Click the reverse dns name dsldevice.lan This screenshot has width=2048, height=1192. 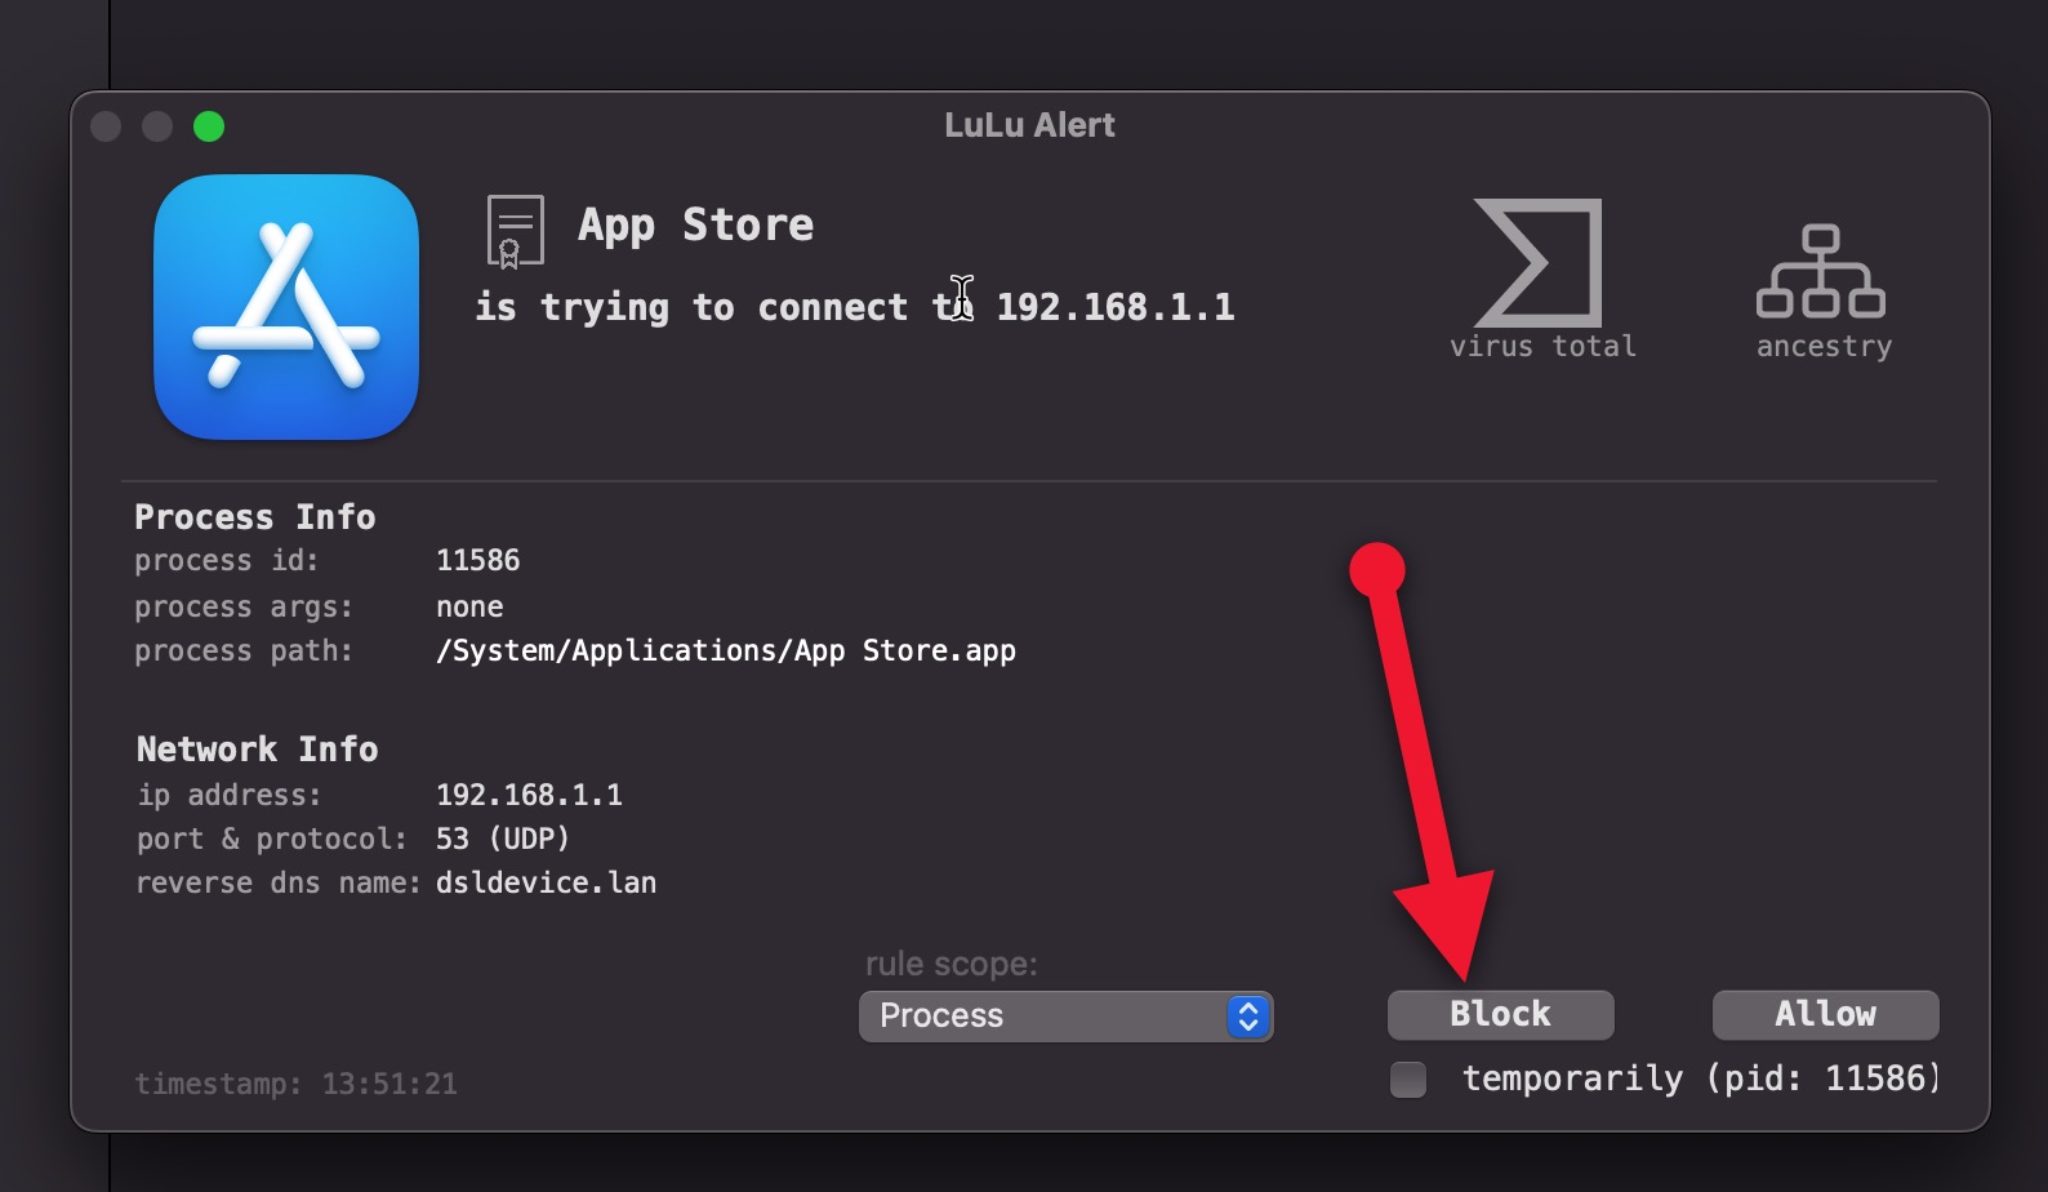coord(546,883)
